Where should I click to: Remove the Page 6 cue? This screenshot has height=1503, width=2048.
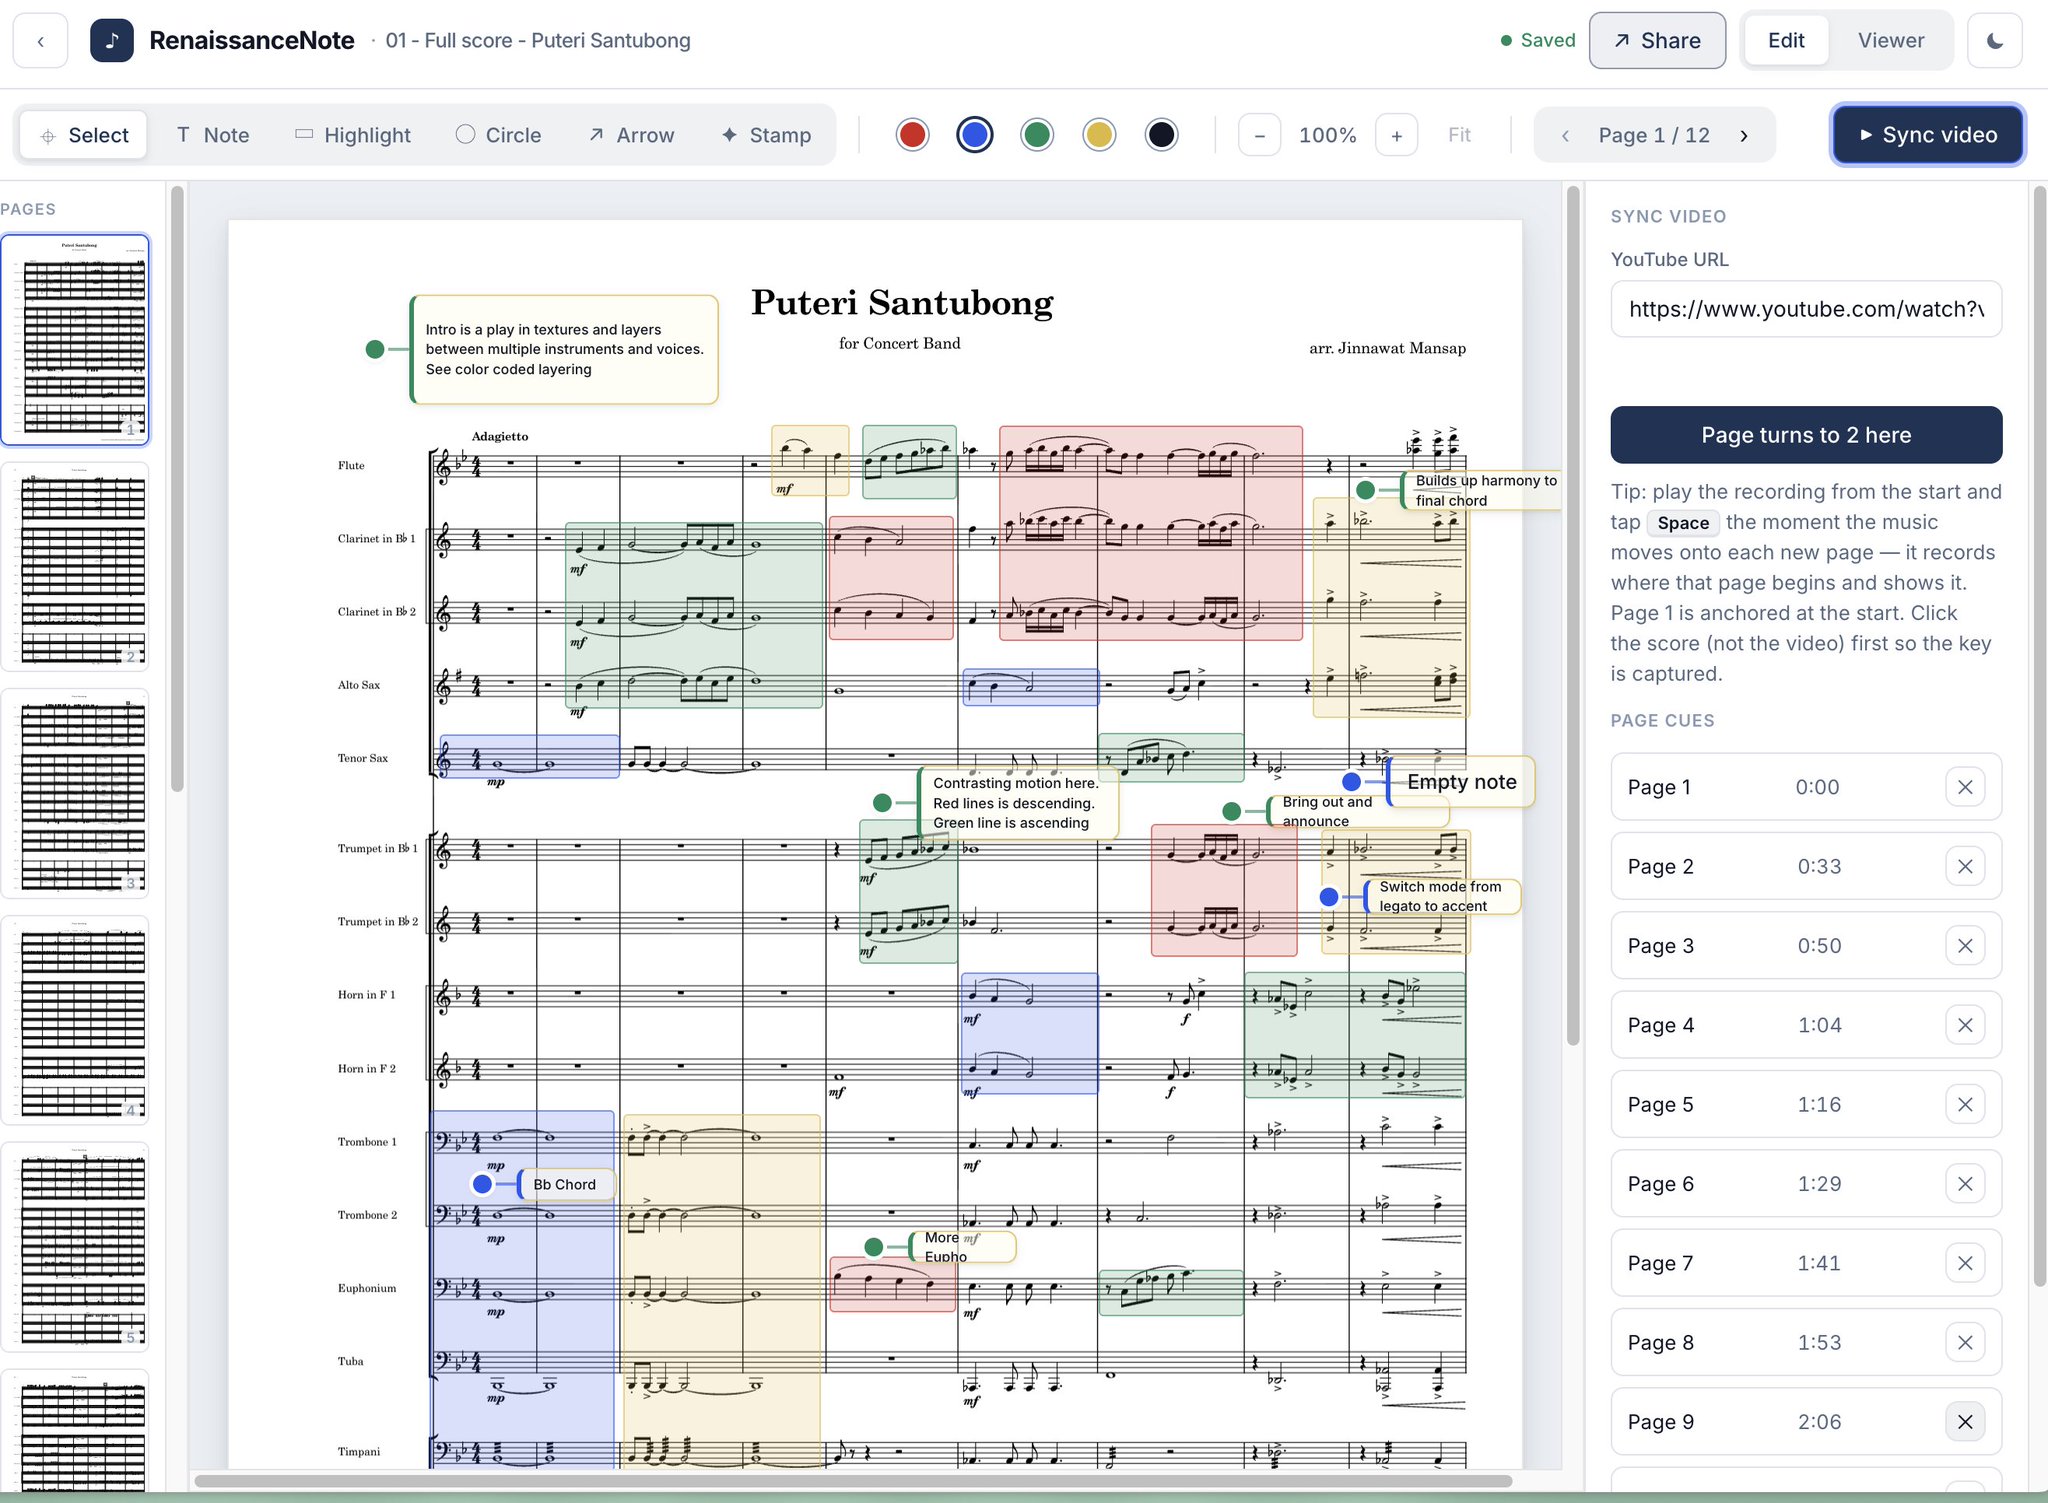1965,1184
